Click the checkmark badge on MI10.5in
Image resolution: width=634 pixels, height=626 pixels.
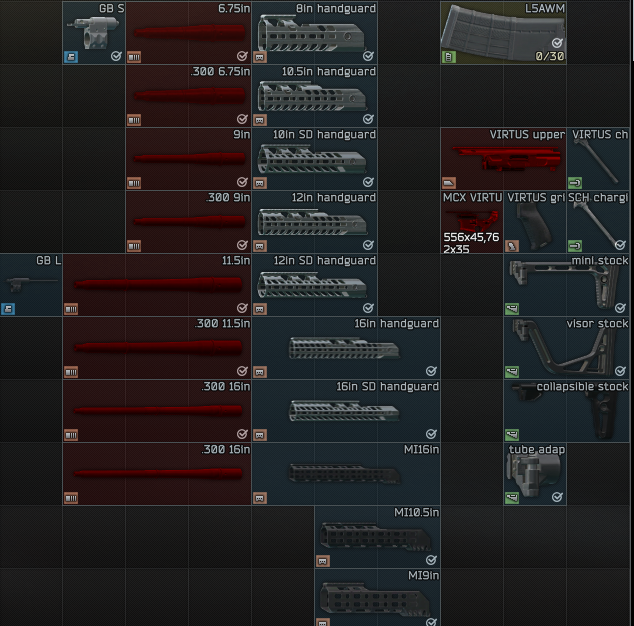(x=431, y=560)
